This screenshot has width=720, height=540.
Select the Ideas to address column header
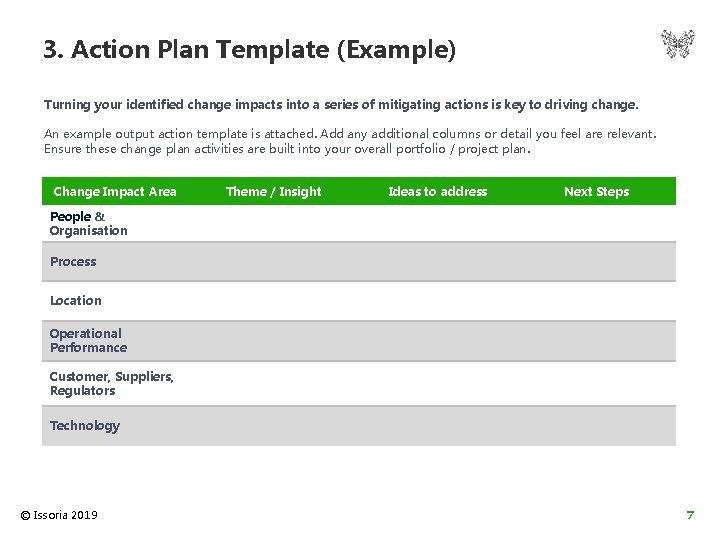click(437, 192)
